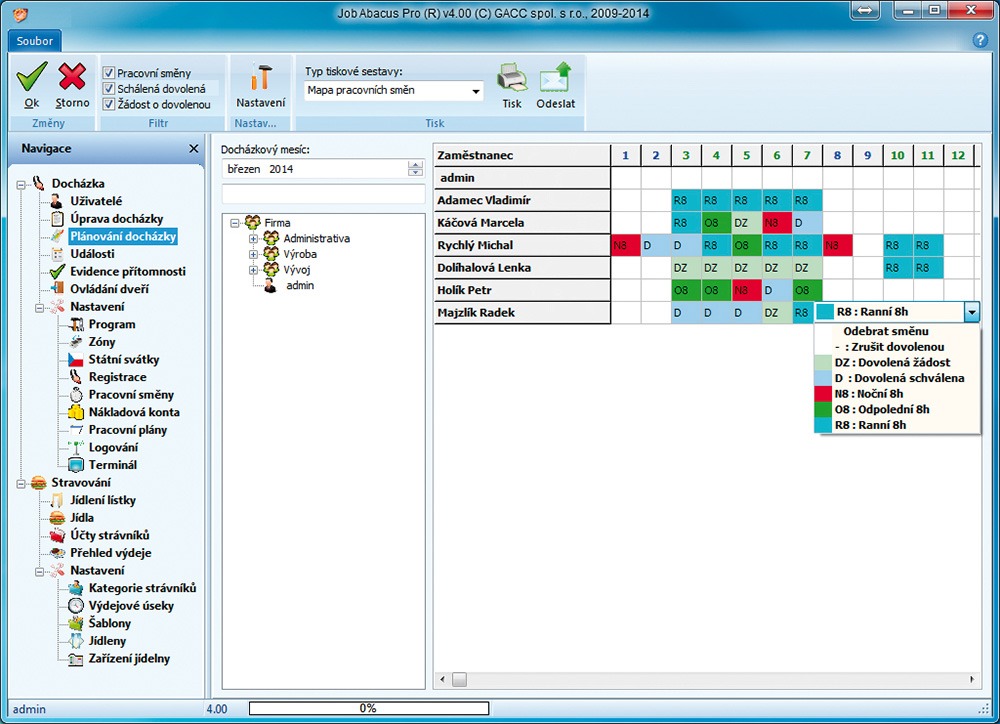Open help question mark icon
Screen dimensions: 1000x724
980,40
